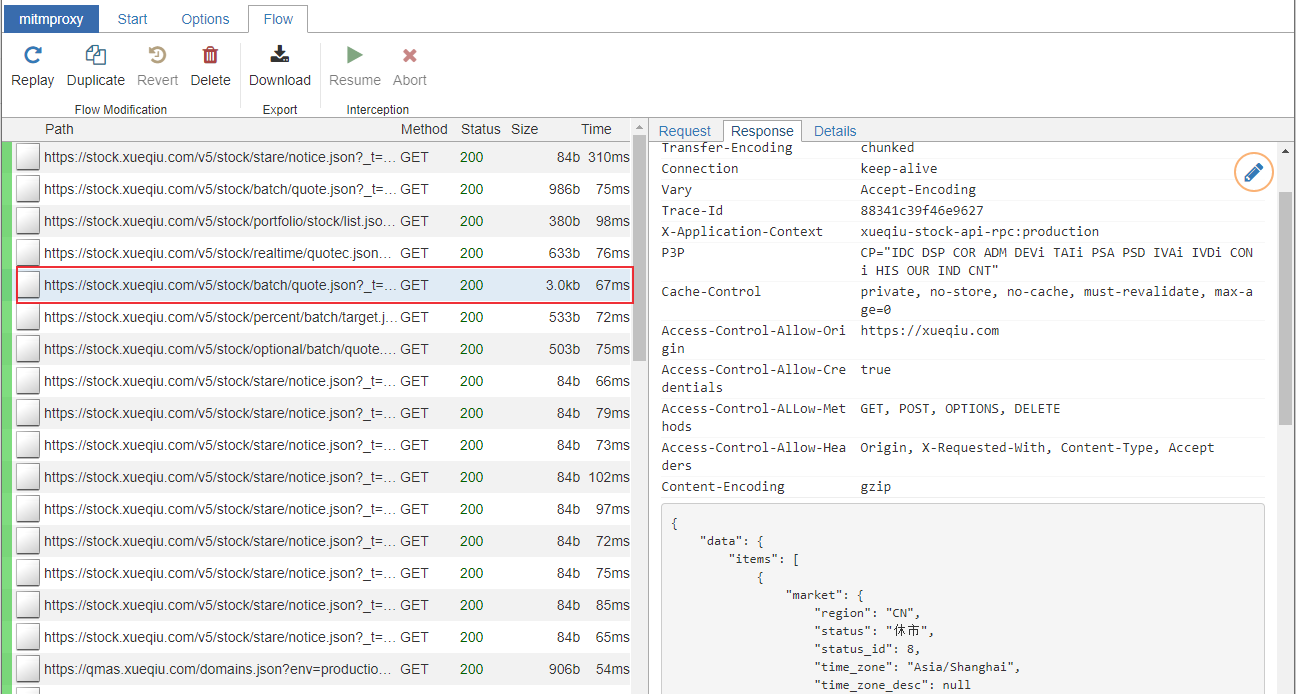This screenshot has width=1296, height=694.
Task: Abort the intercepted flow
Action: pos(410,67)
